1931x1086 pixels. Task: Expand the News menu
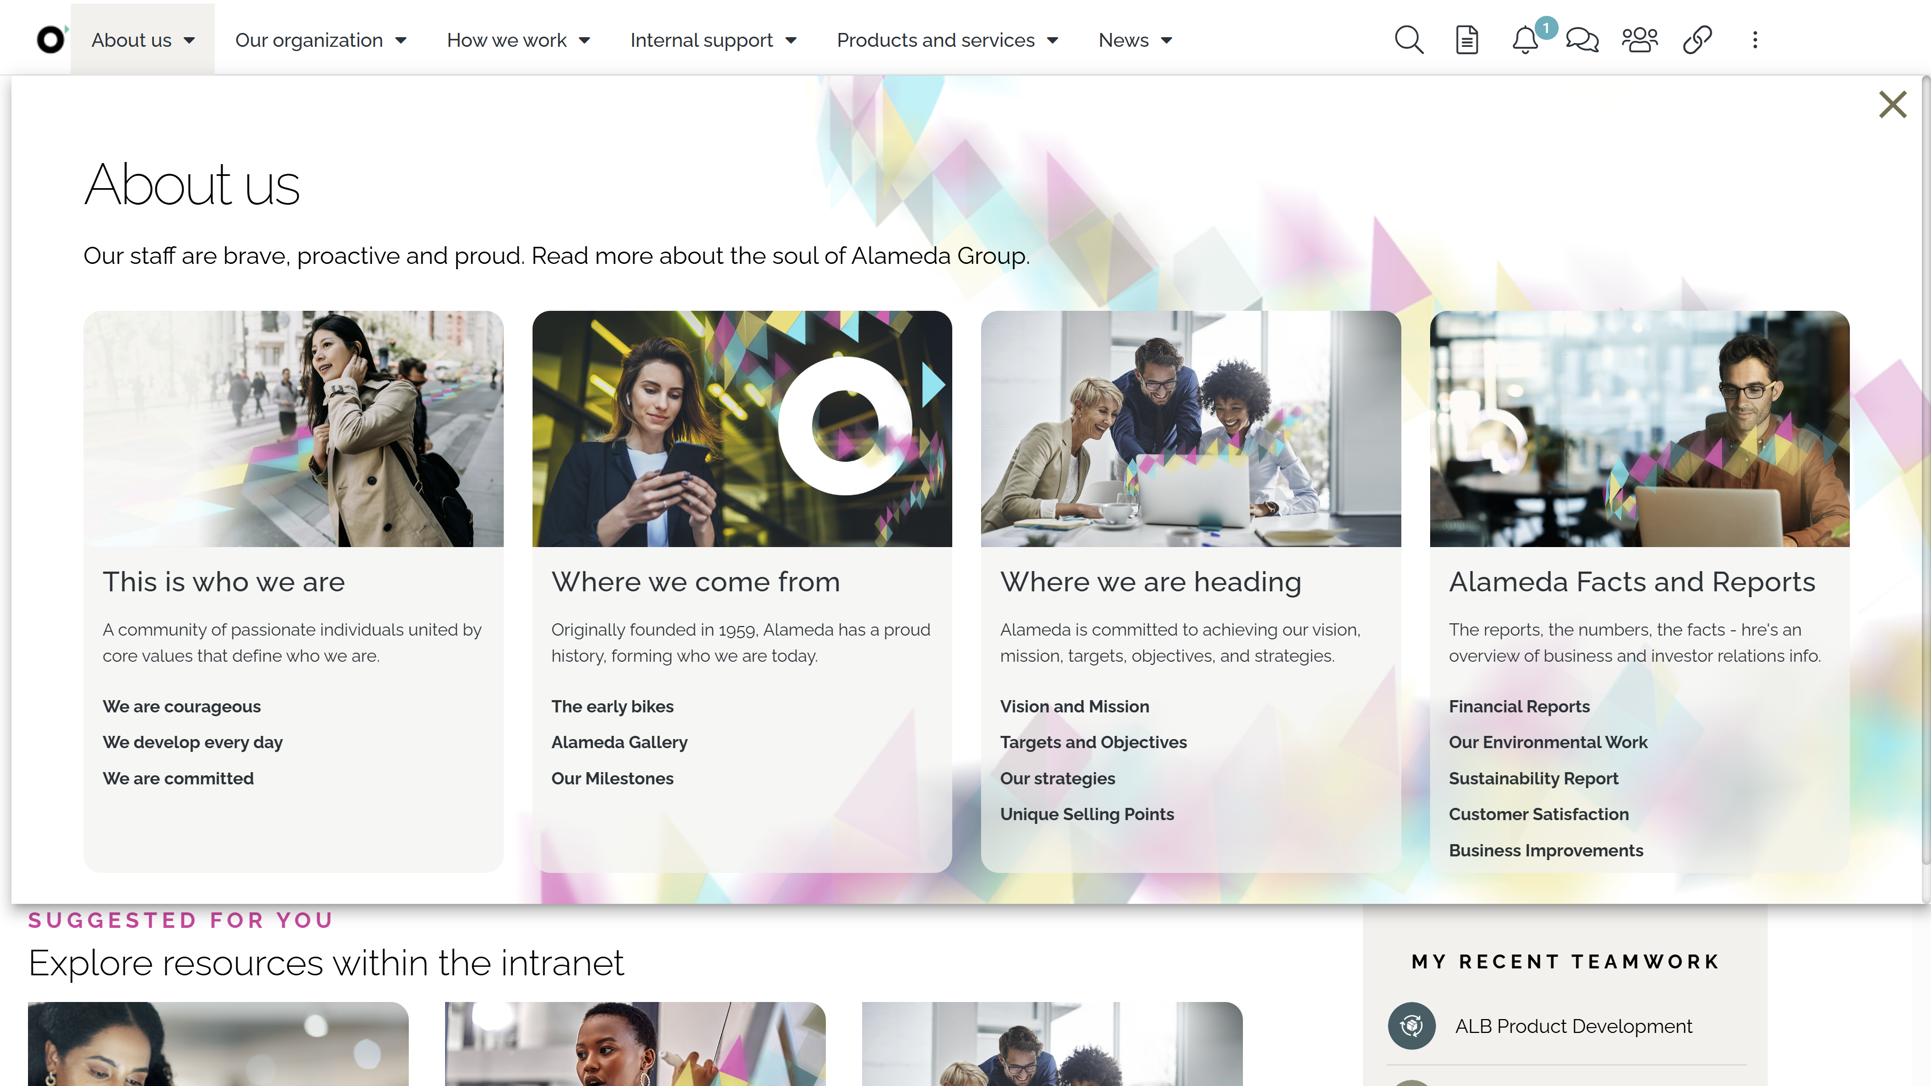[1135, 40]
